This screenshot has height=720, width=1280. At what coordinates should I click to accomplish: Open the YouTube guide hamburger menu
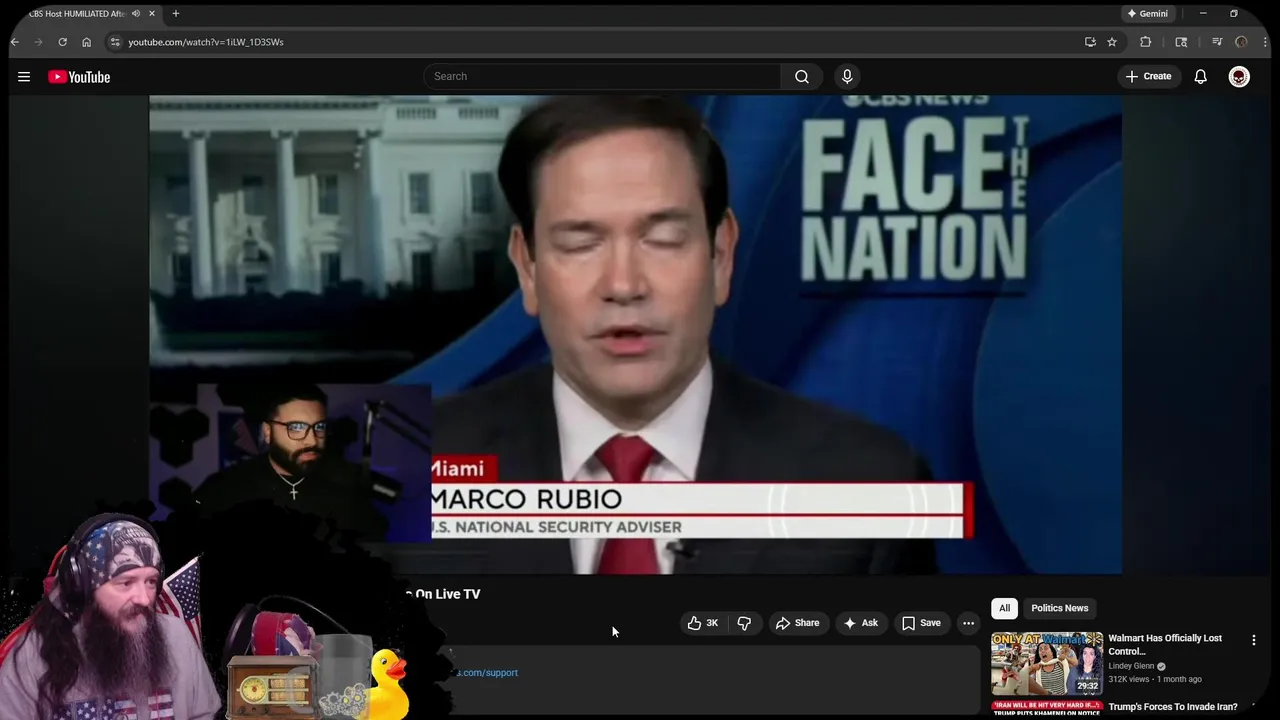pos(24,77)
